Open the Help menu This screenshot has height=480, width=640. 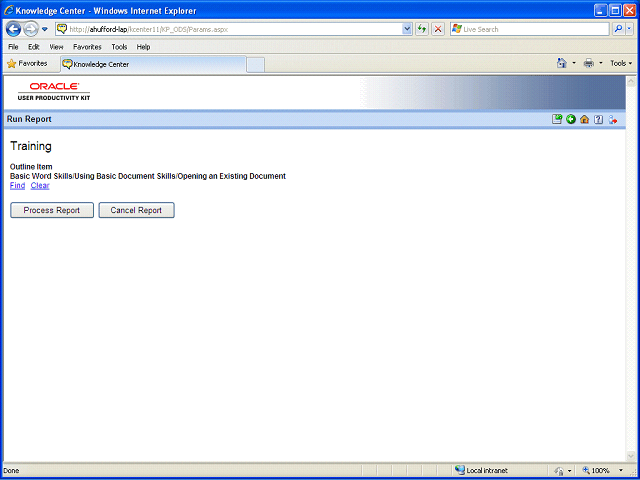click(143, 47)
